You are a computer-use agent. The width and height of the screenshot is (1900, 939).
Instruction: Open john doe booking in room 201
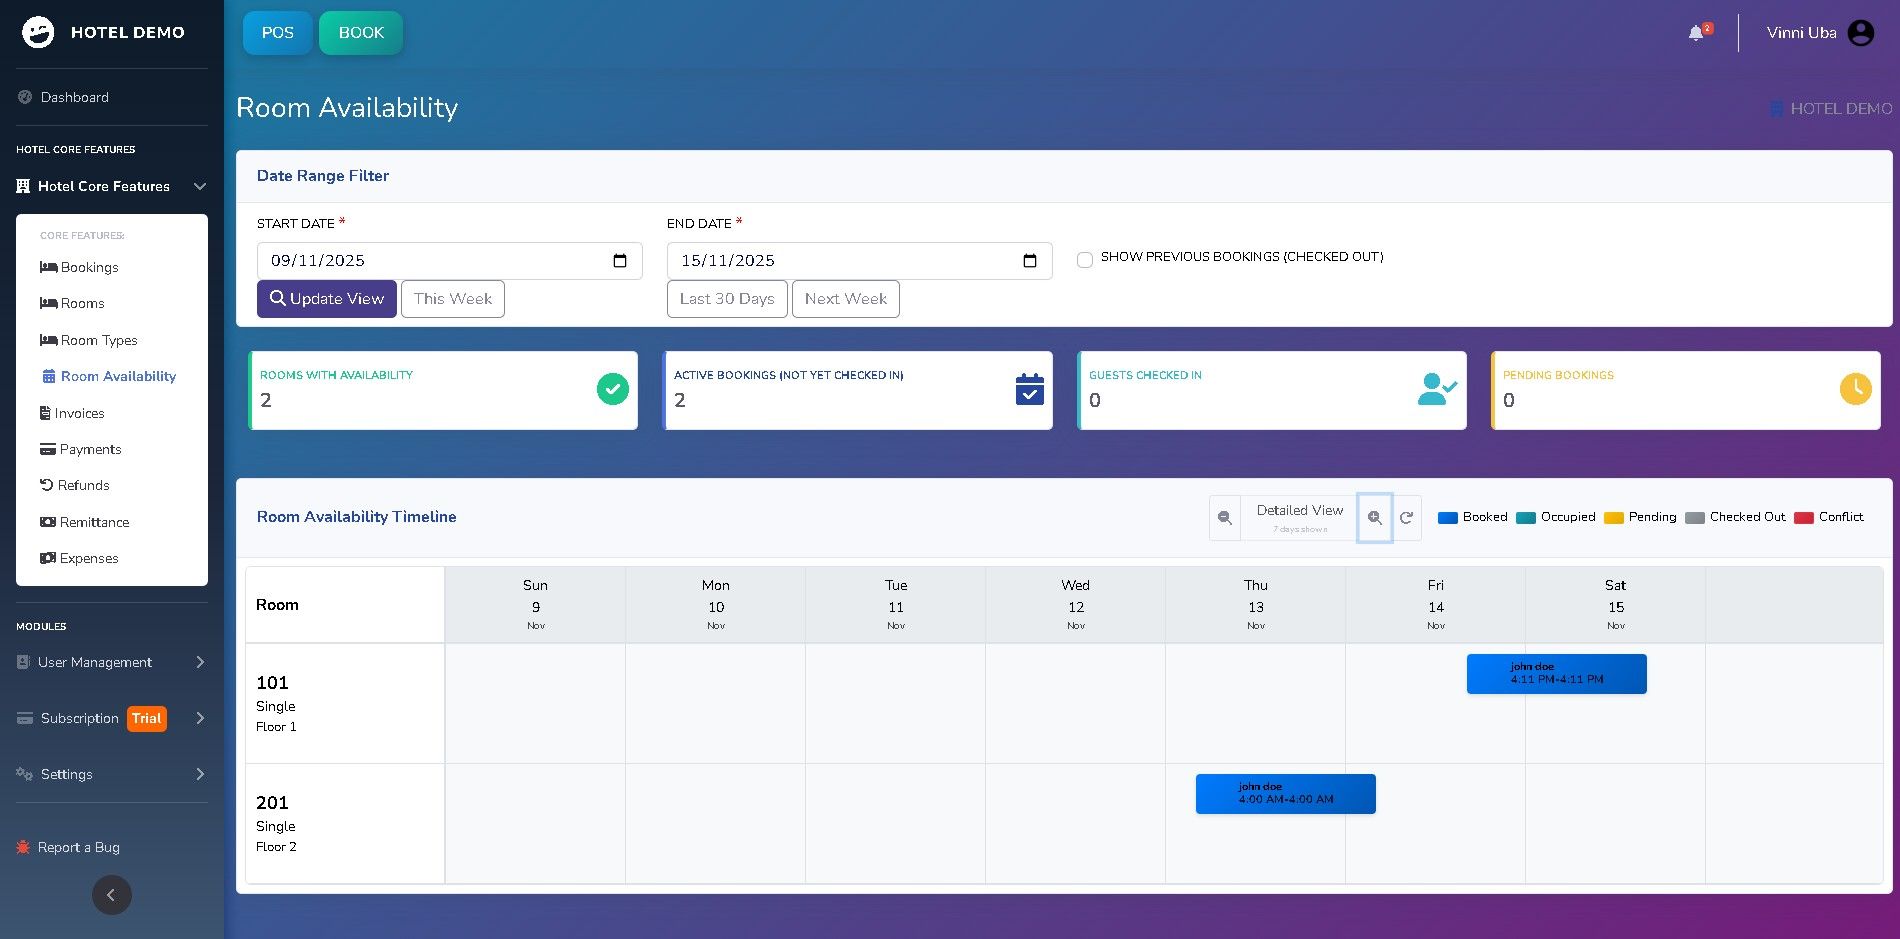click(1286, 794)
